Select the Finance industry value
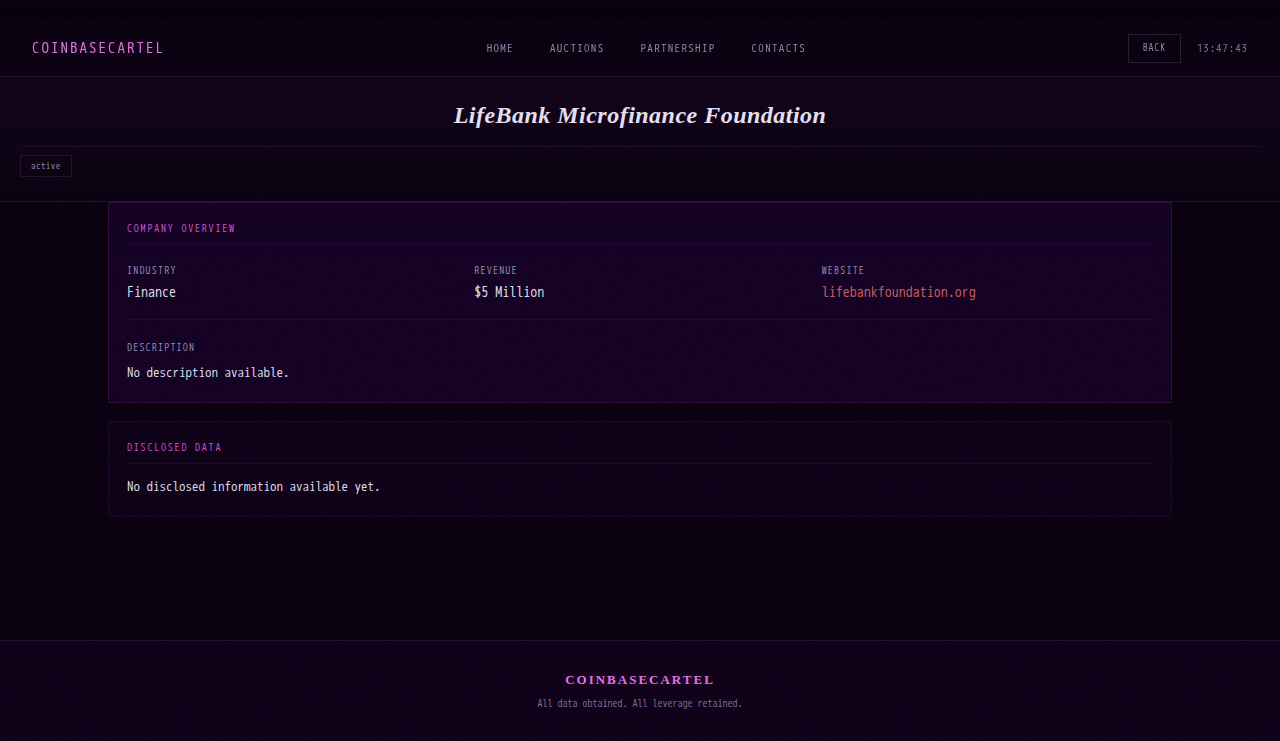Viewport: 1280px width, 741px height. click(151, 292)
